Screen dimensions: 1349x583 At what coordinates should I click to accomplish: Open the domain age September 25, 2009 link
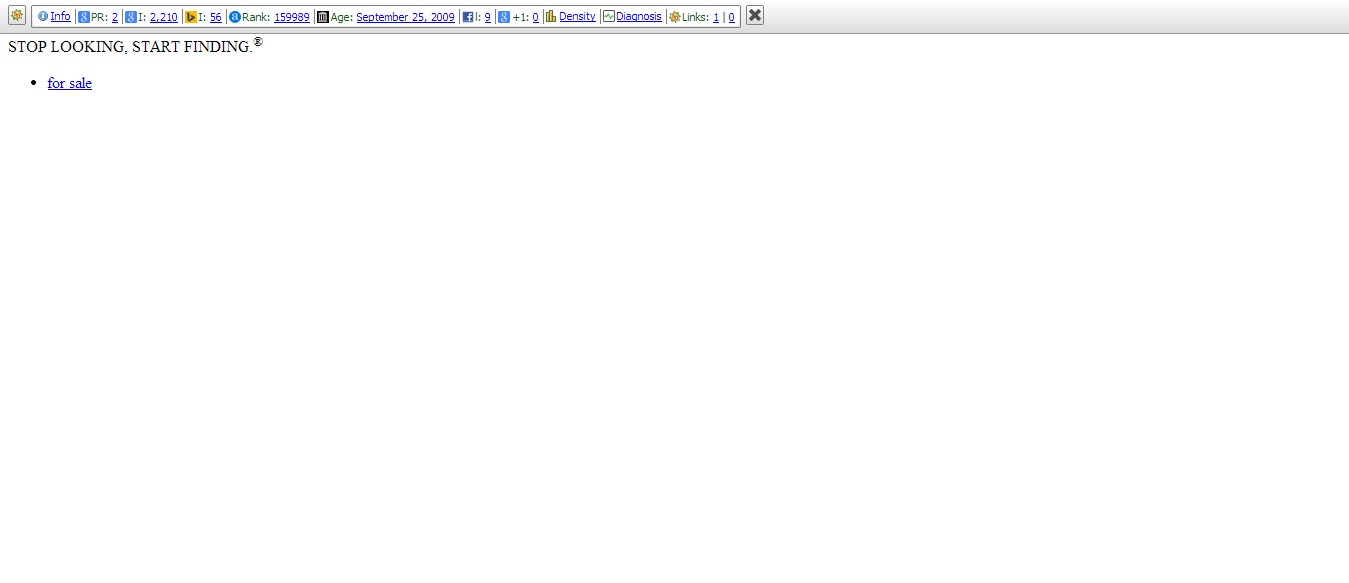pyautogui.click(x=405, y=17)
